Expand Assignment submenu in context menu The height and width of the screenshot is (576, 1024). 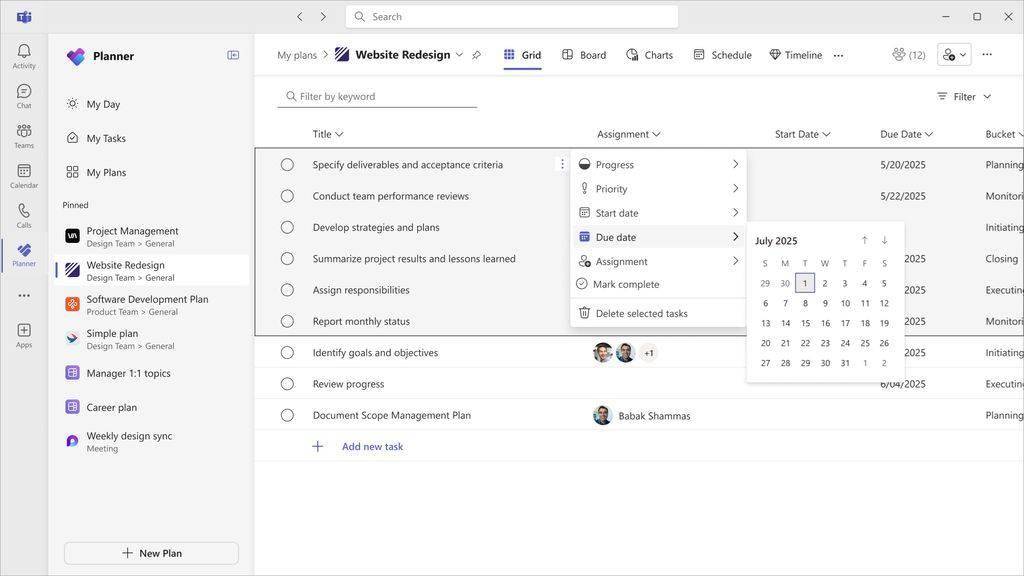click(658, 261)
